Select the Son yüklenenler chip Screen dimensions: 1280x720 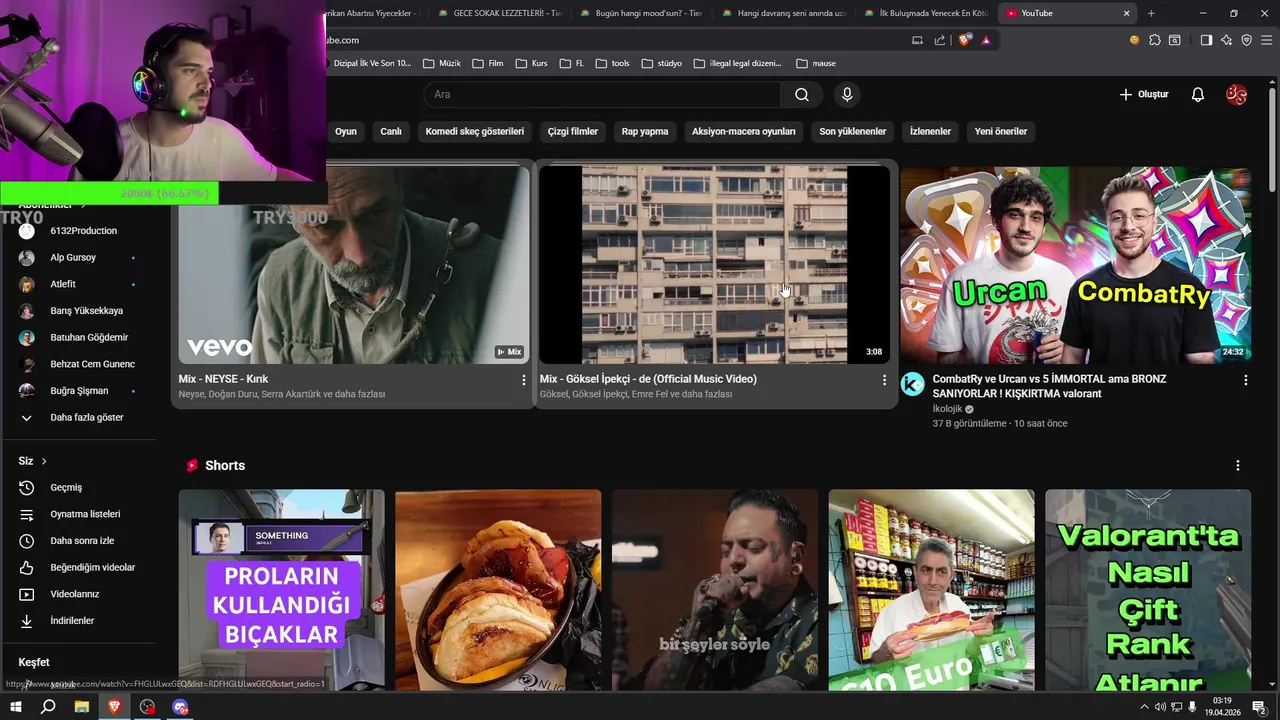853,131
